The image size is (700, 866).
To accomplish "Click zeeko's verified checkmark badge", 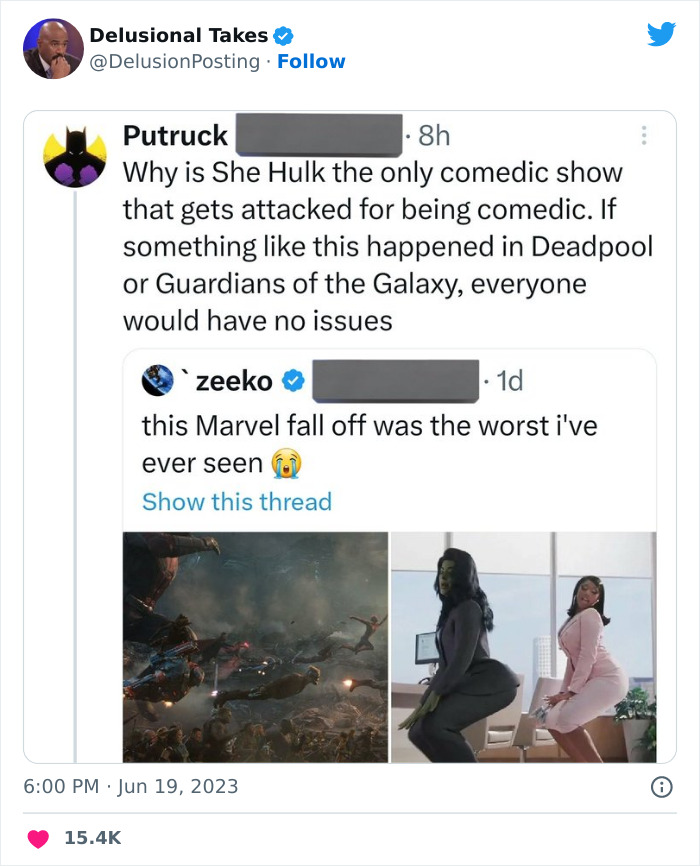I will point(293,381).
